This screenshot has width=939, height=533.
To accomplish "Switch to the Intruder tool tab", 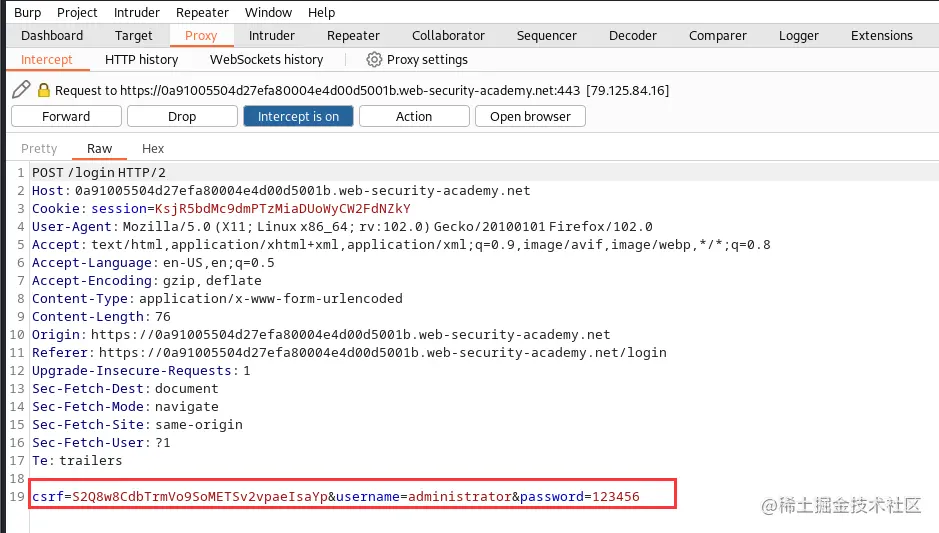I will coord(272,35).
